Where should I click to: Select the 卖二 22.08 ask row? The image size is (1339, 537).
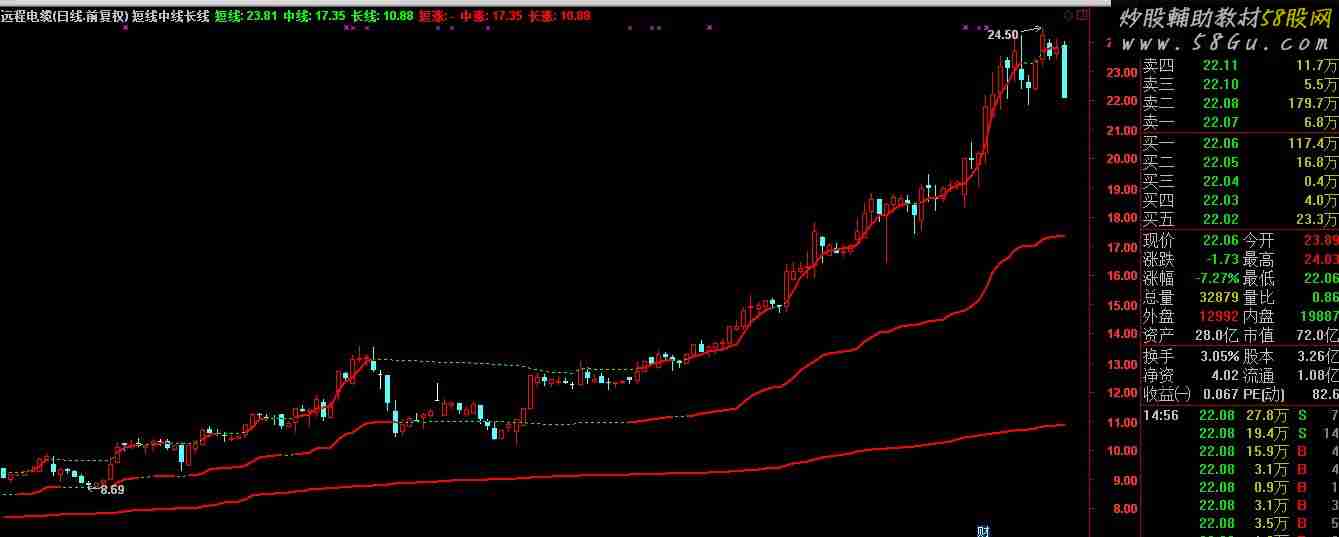click(1240, 103)
